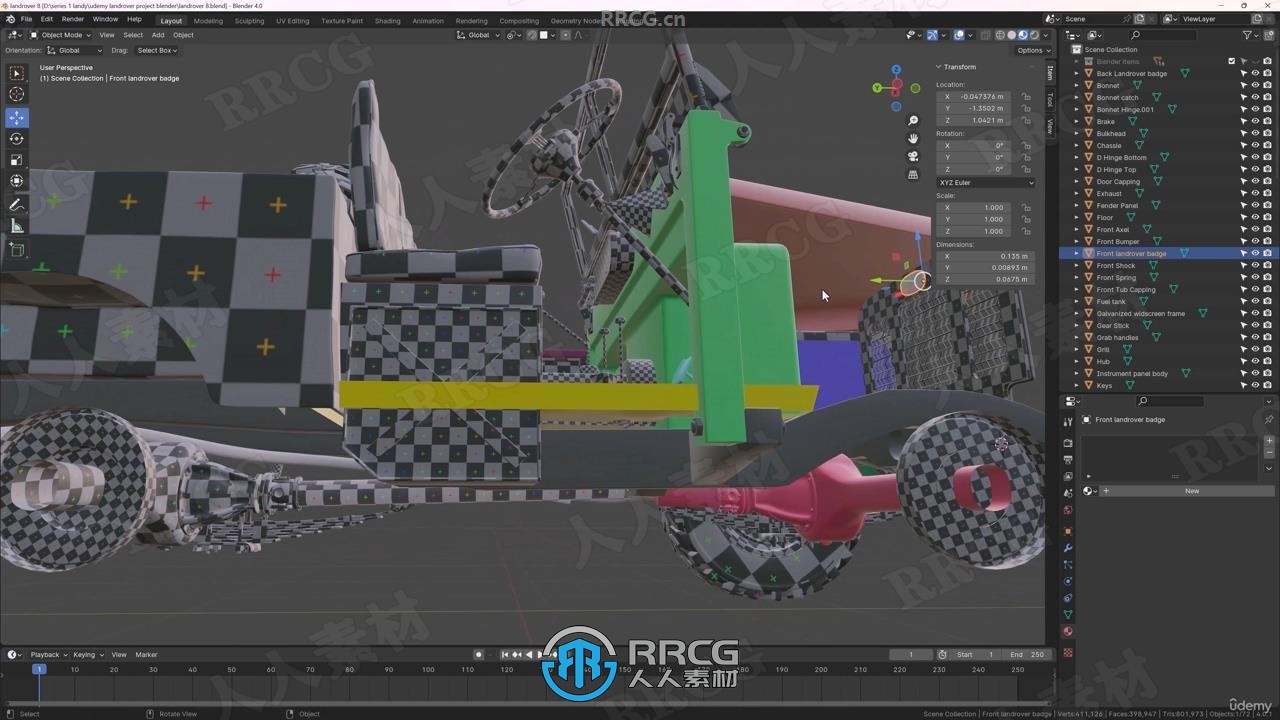Open the Render properties tab icon
The image size is (1280, 720).
1068,443
